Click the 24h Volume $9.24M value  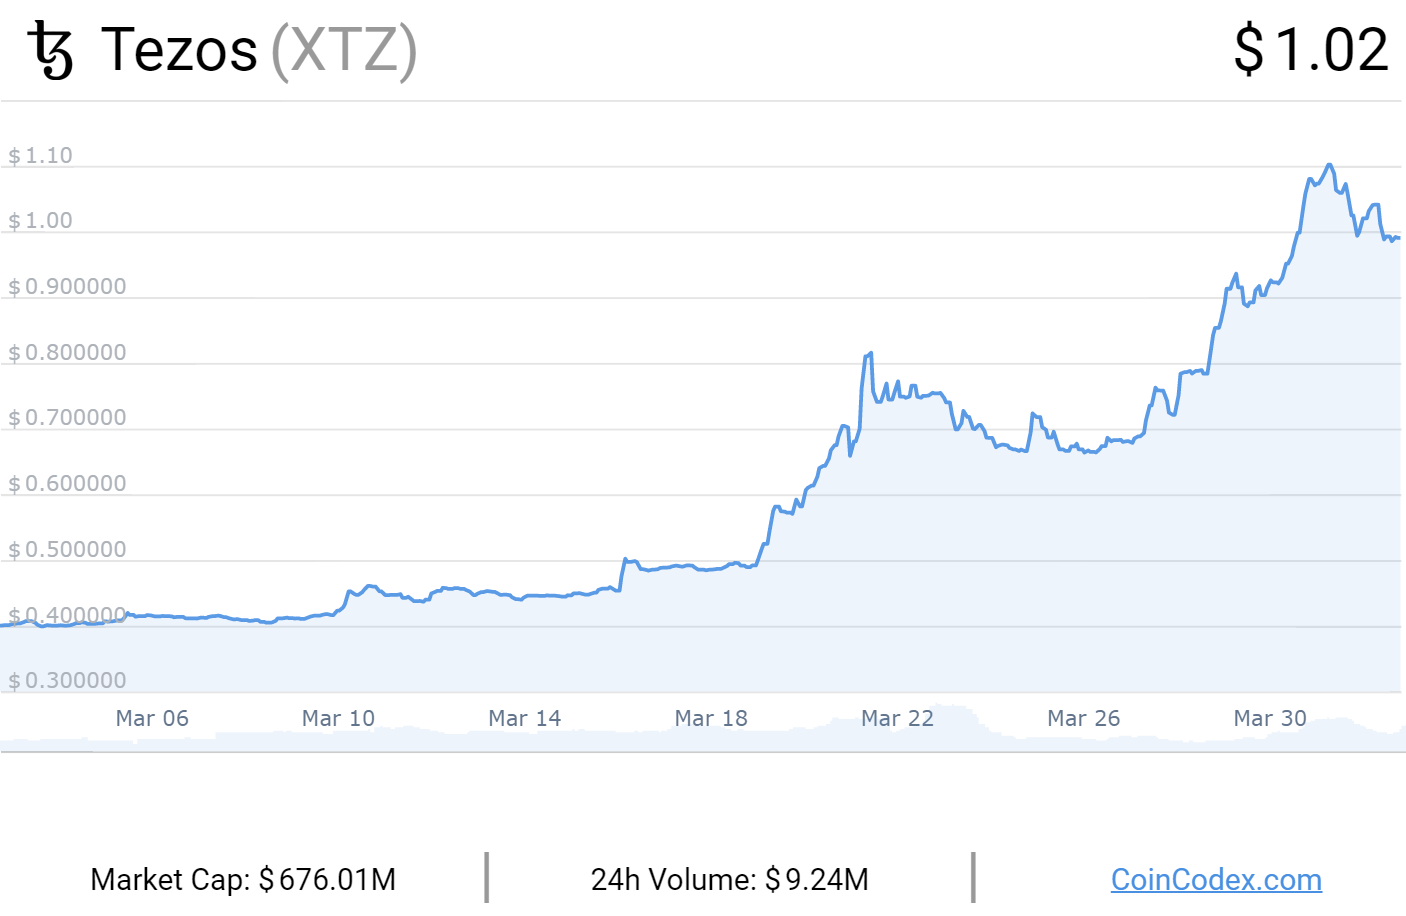pos(729,880)
